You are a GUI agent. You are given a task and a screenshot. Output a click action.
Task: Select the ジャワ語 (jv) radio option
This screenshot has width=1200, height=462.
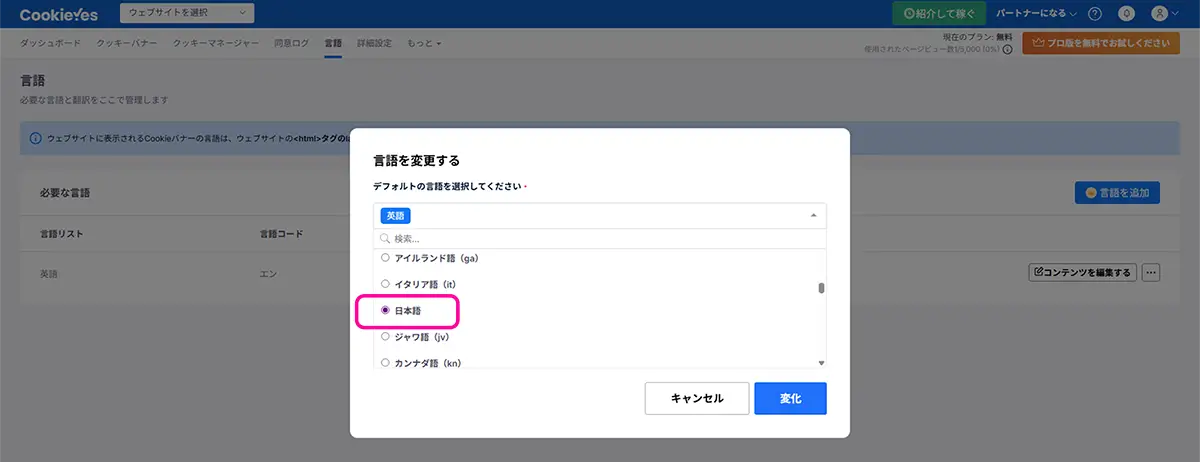[385, 337]
